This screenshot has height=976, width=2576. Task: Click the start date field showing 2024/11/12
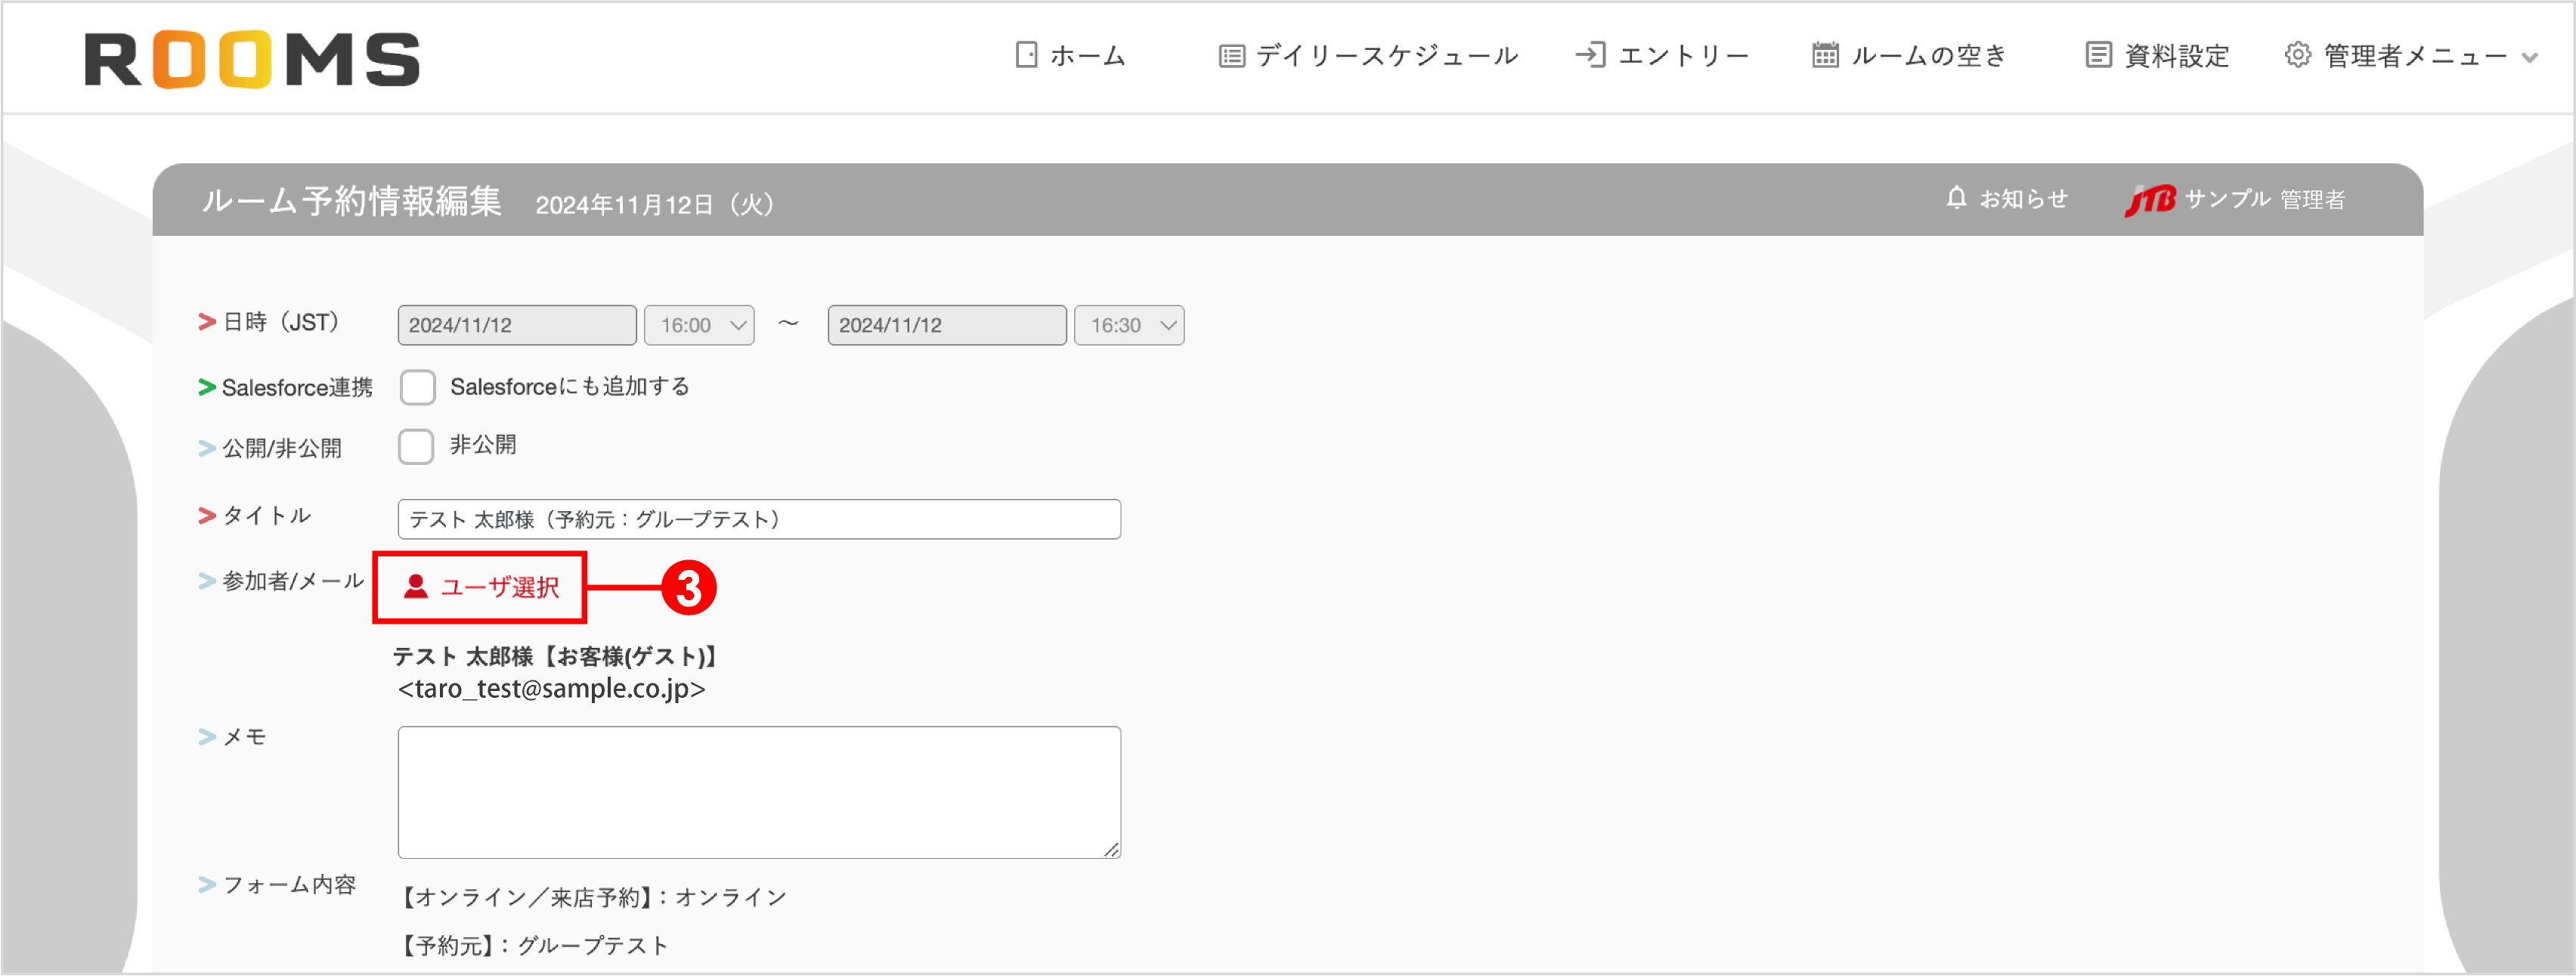tap(516, 324)
